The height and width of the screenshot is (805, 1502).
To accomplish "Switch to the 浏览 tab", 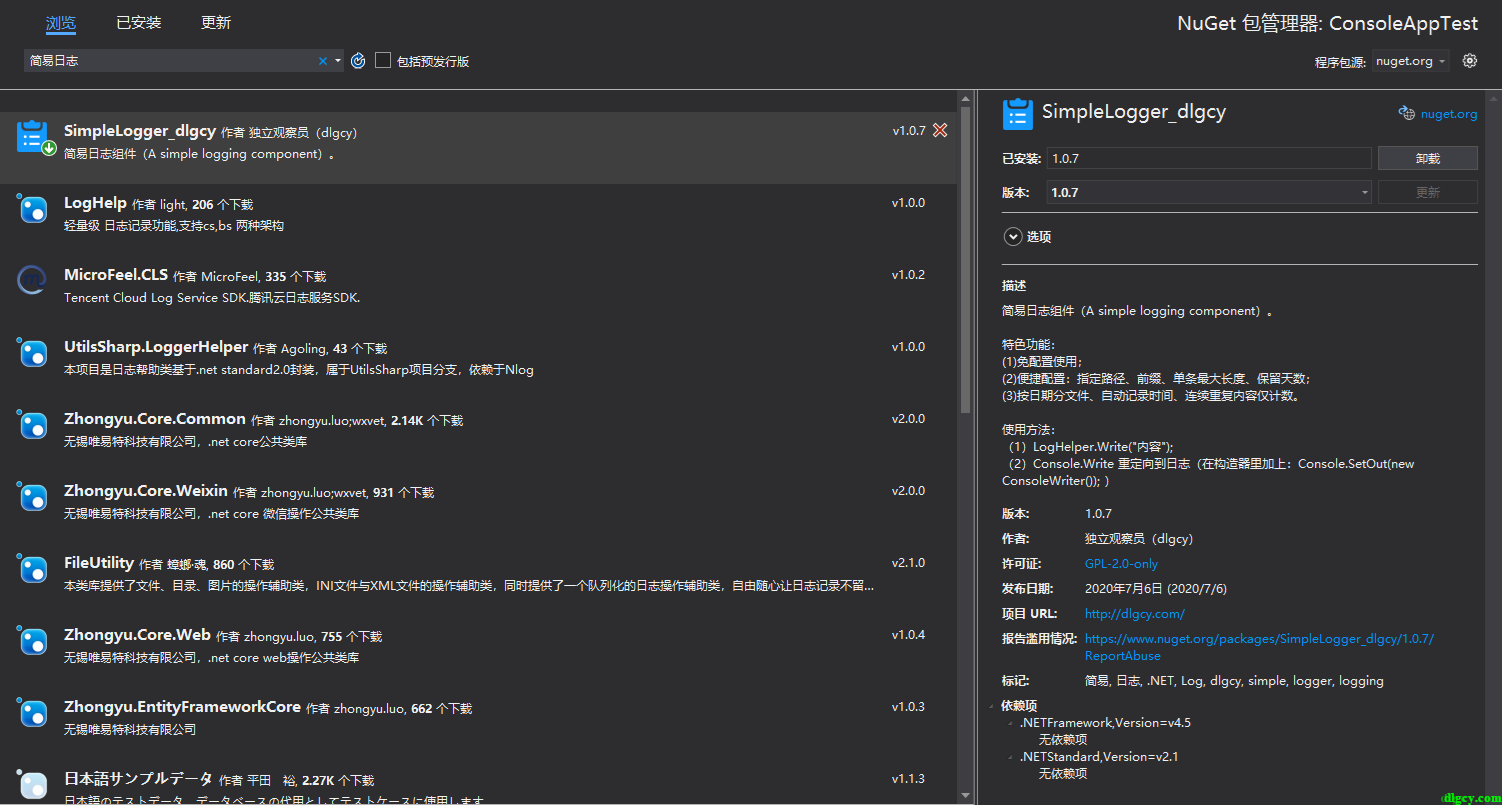I will (61, 22).
